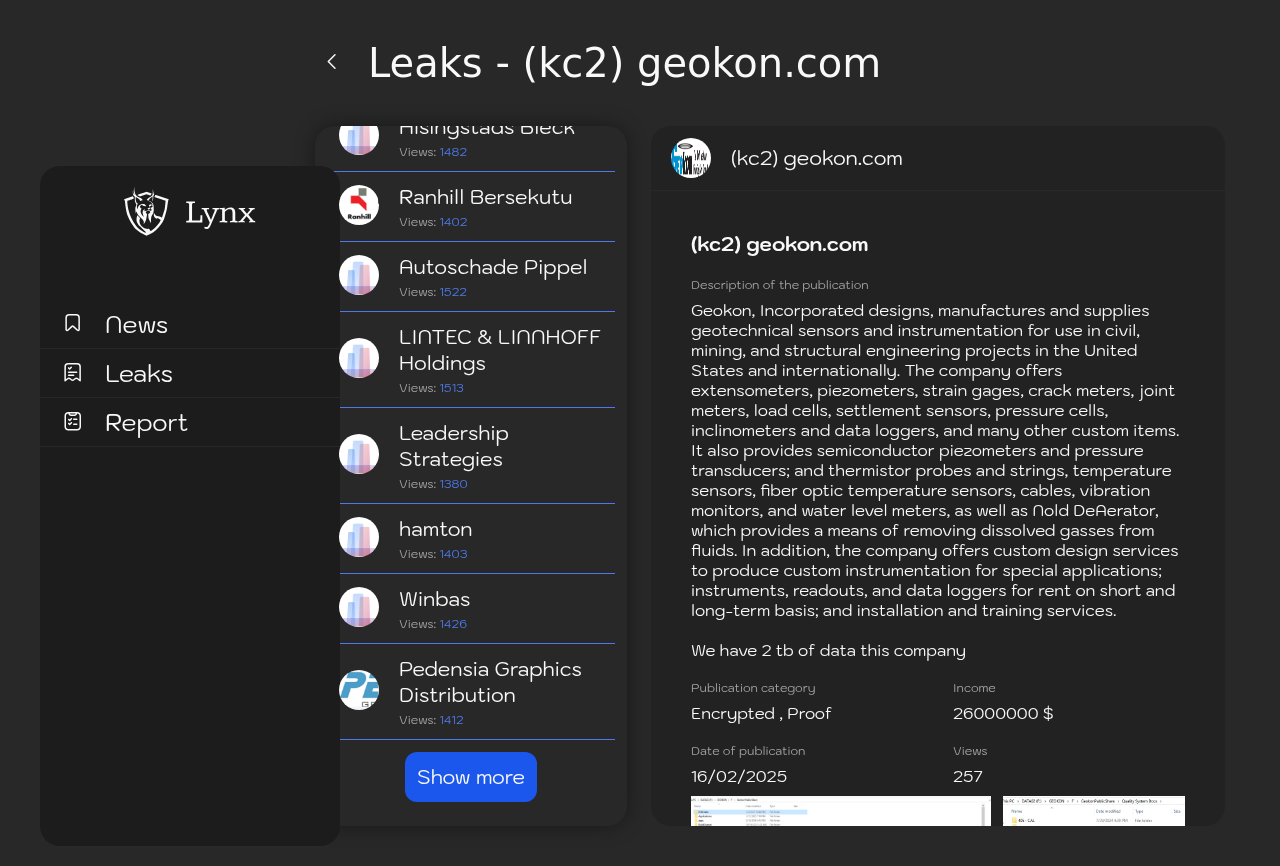
Task: Open the Autoschade Pippel leak entry
Action: [477, 277]
